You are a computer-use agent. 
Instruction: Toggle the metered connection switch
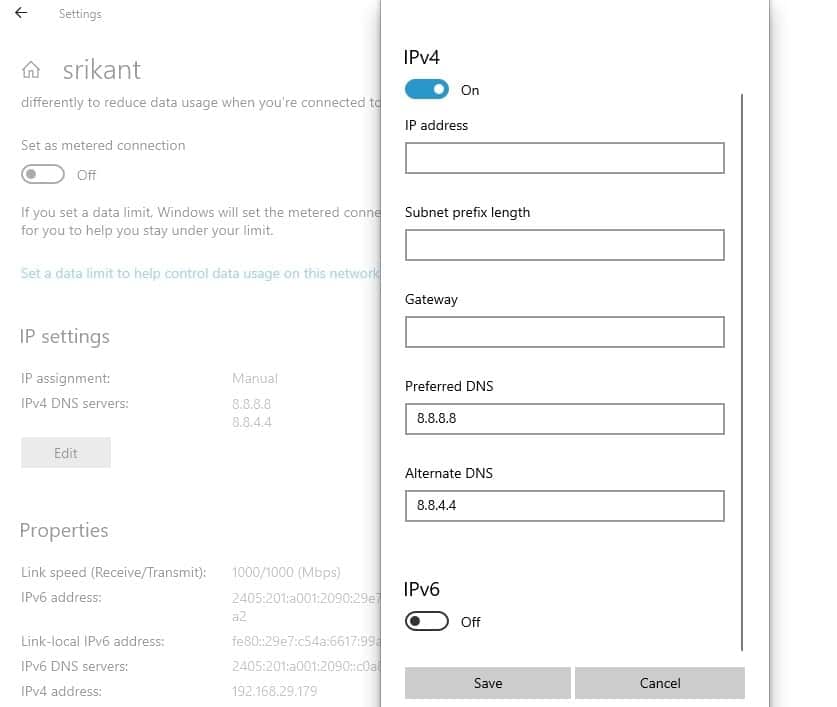point(43,174)
